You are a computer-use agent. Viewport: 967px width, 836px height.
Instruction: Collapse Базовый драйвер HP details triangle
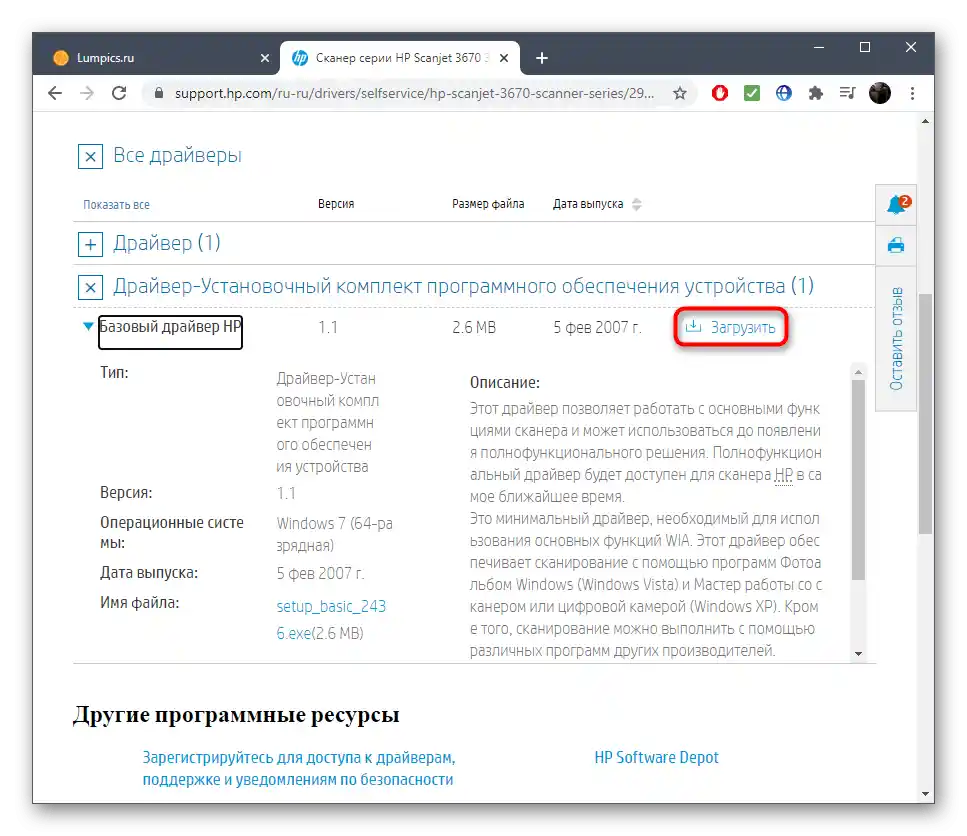[x=88, y=326]
